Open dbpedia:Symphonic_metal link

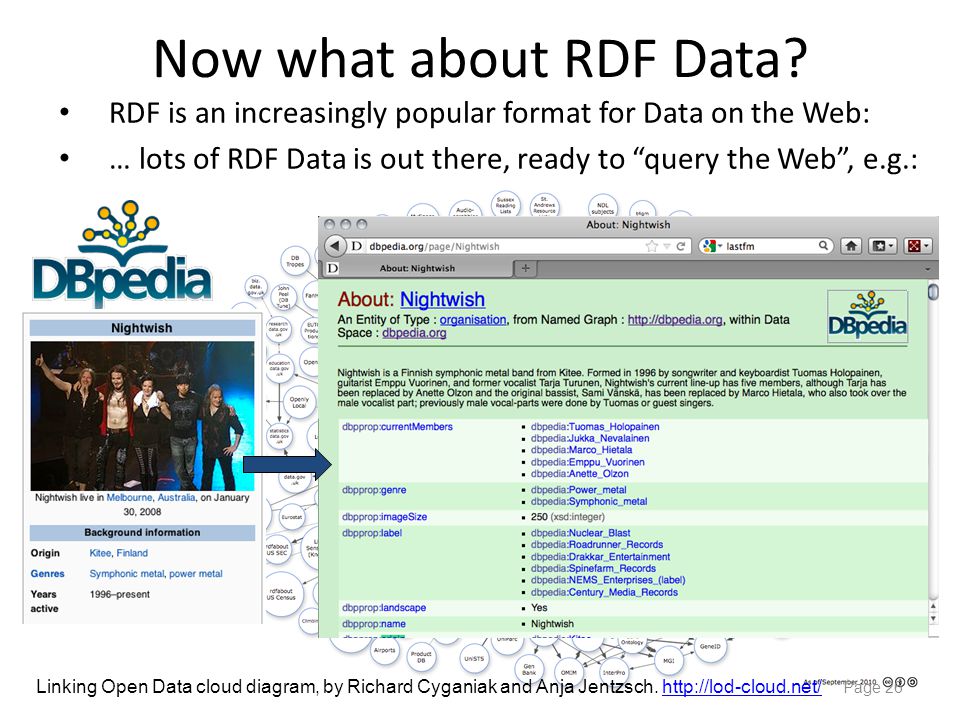[589, 501]
